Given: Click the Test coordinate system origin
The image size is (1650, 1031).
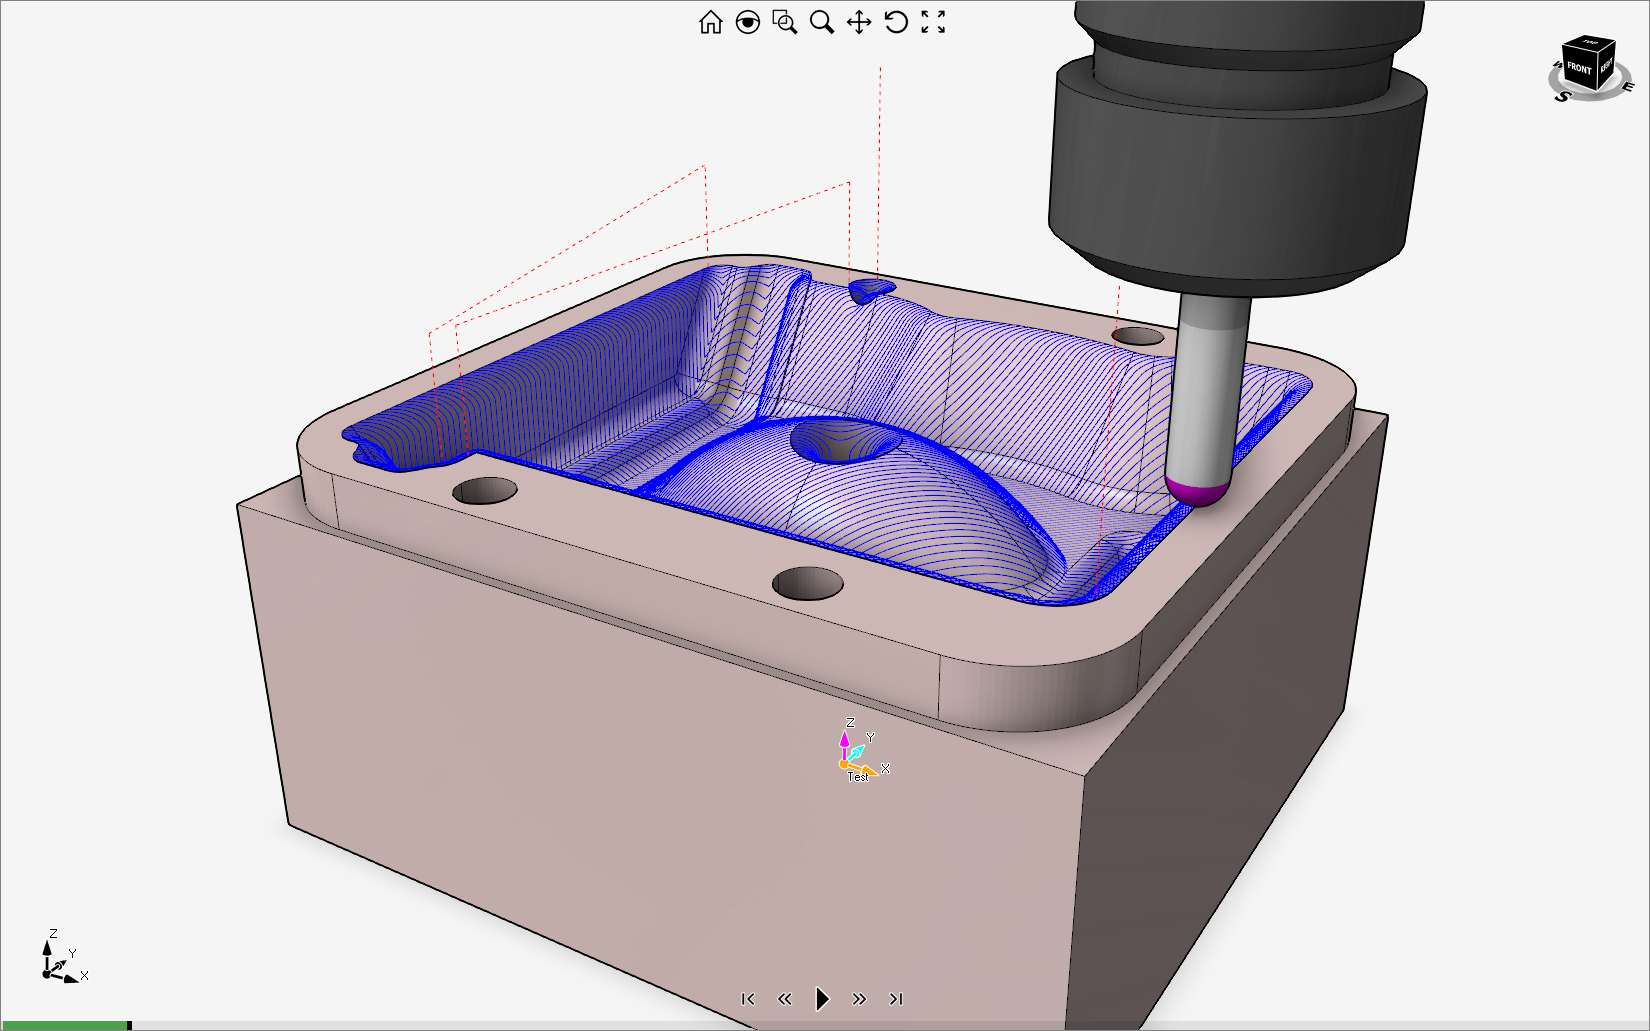Looking at the screenshot, I should coord(845,764).
